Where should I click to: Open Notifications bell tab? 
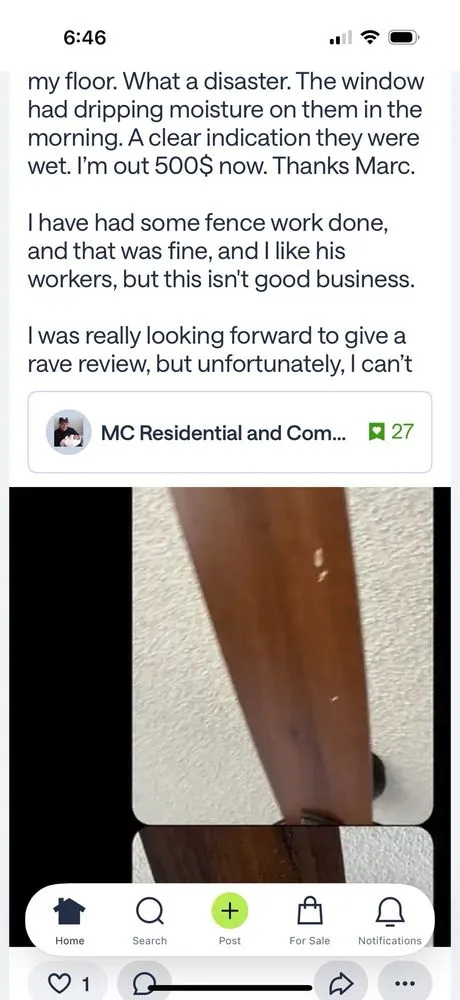[389, 920]
